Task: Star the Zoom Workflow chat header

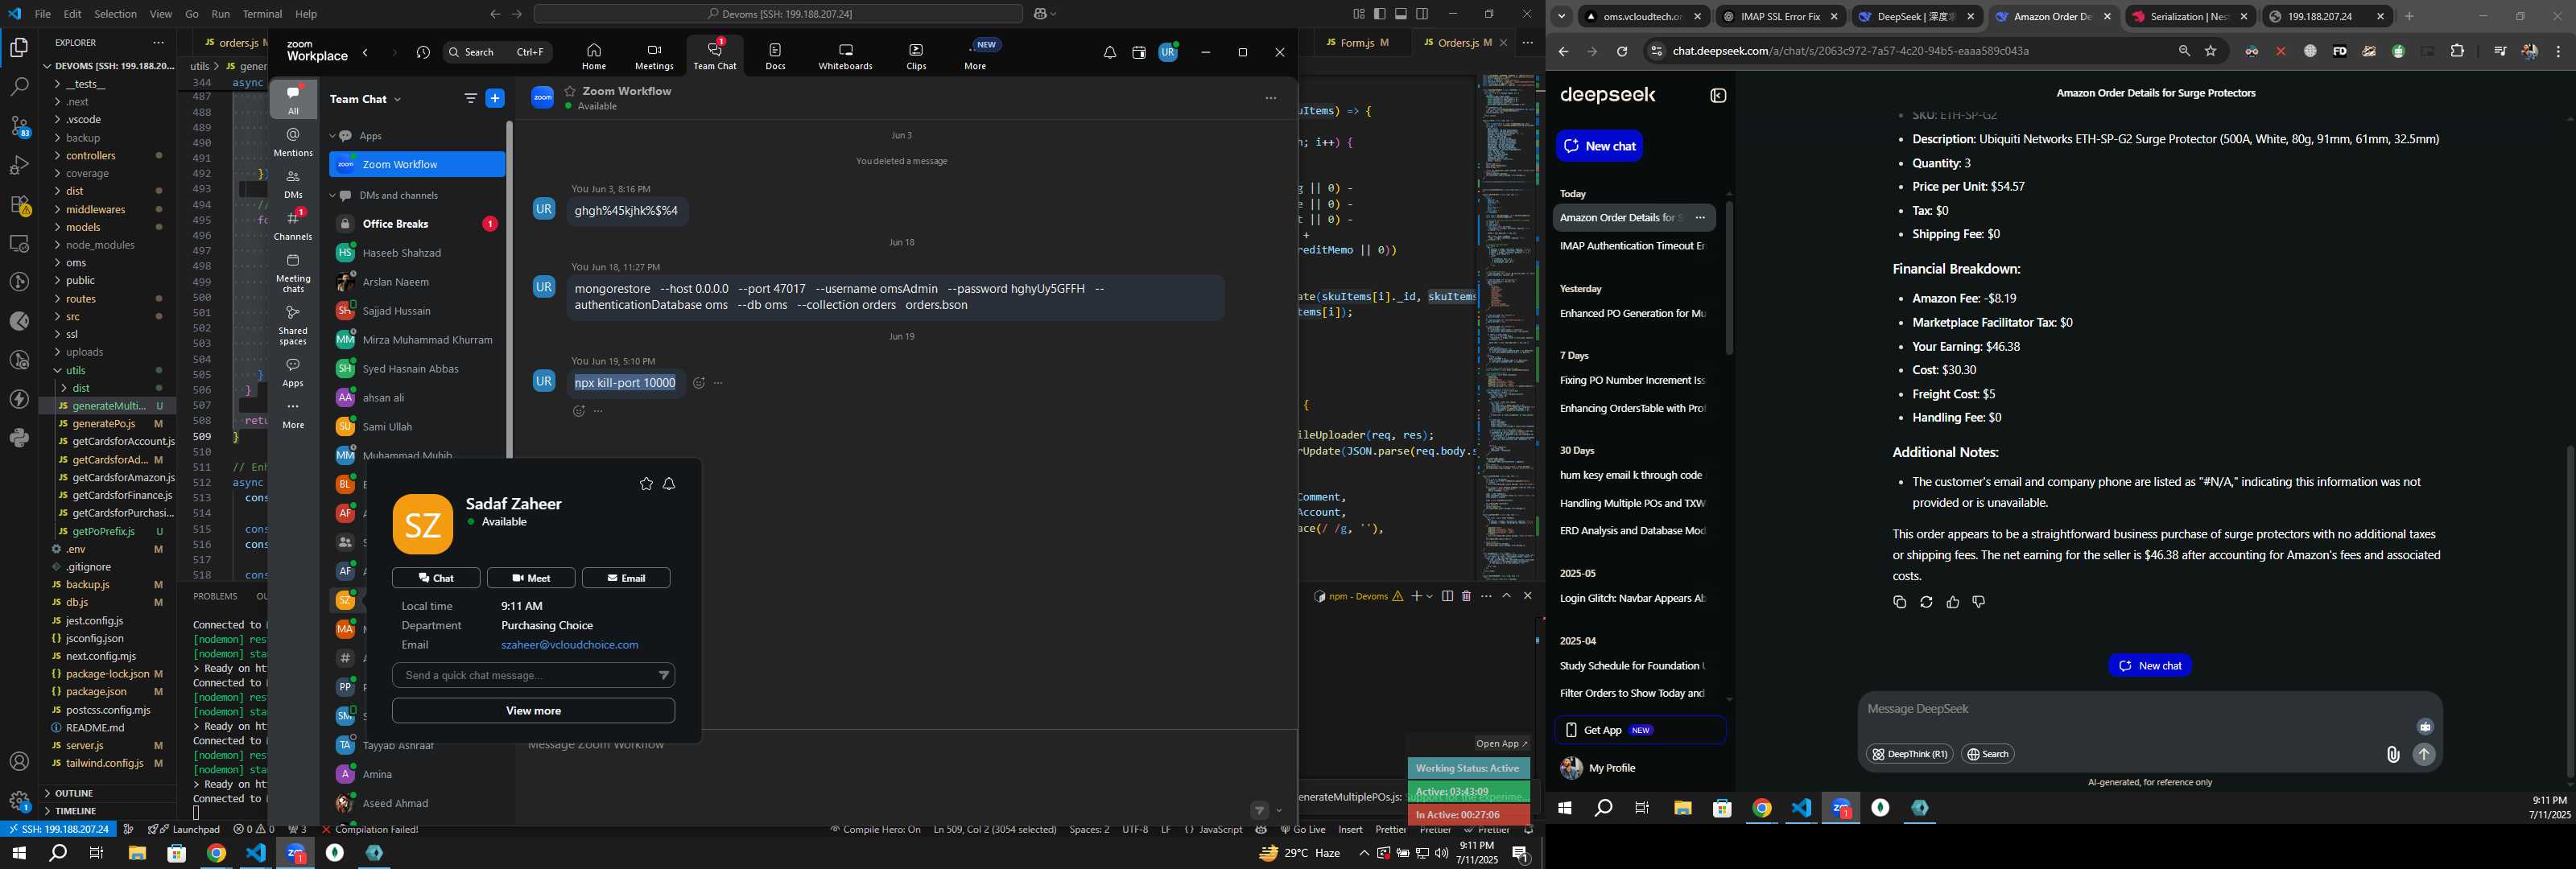Action: 570,91
